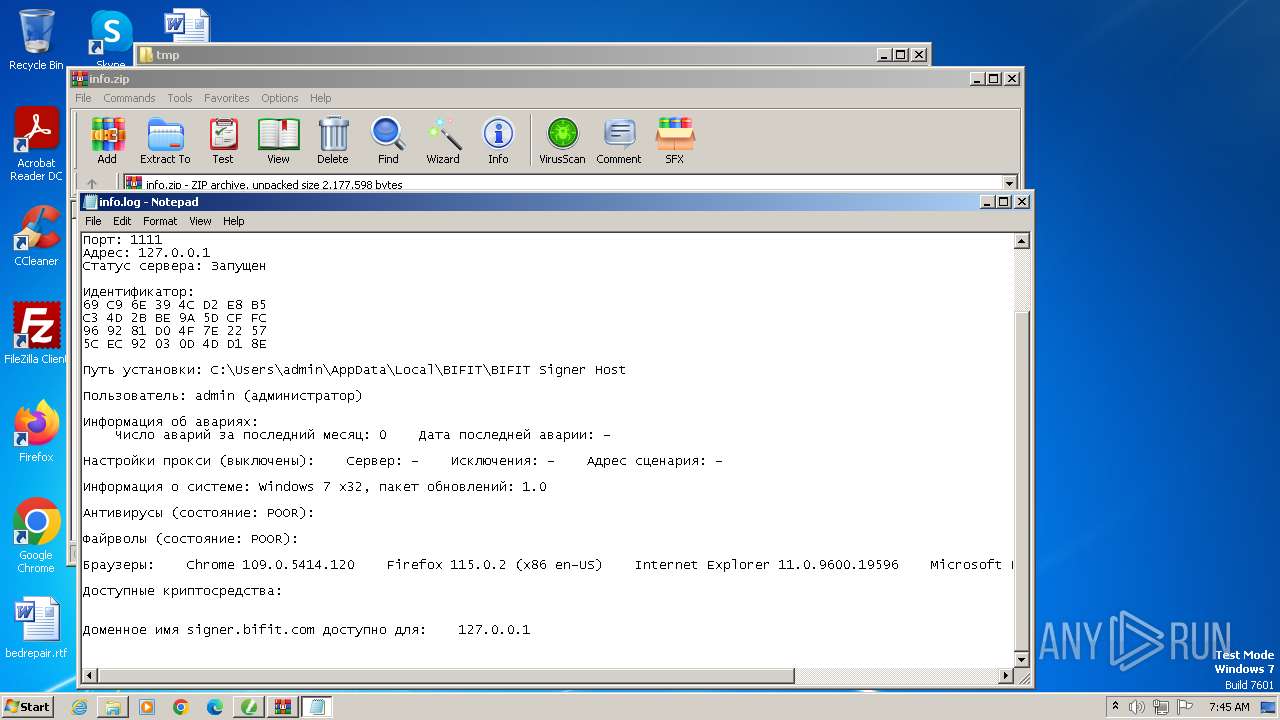This screenshot has width=1280, height=720.
Task: Click the signer.bifit.com domain line
Action: coord(306,630)
